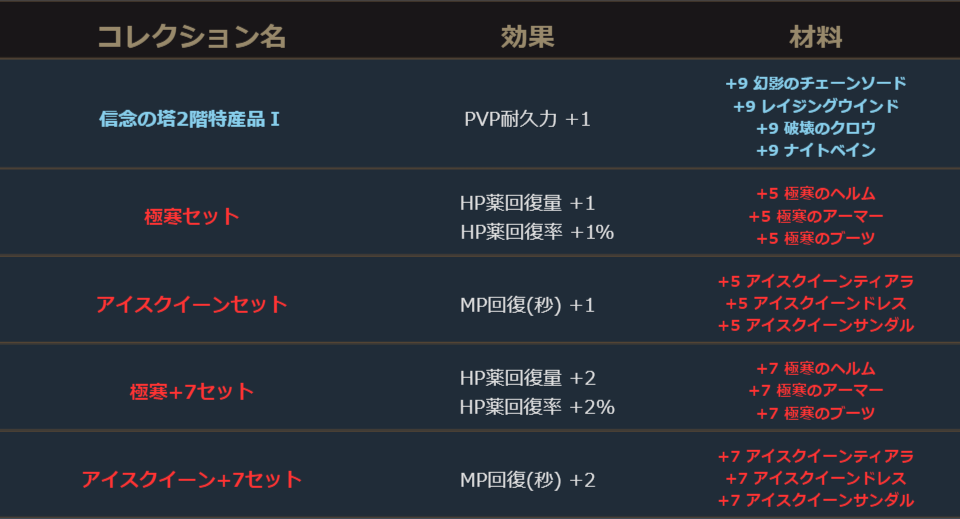Viewport: 960px width, 519px height.
Task: Click the 材料 column header
Action: coord(815,38)
